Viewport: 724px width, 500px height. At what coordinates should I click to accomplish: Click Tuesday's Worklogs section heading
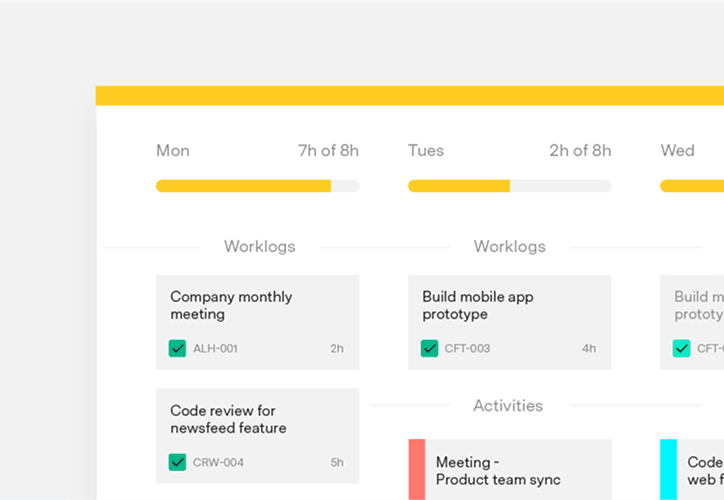510,247
